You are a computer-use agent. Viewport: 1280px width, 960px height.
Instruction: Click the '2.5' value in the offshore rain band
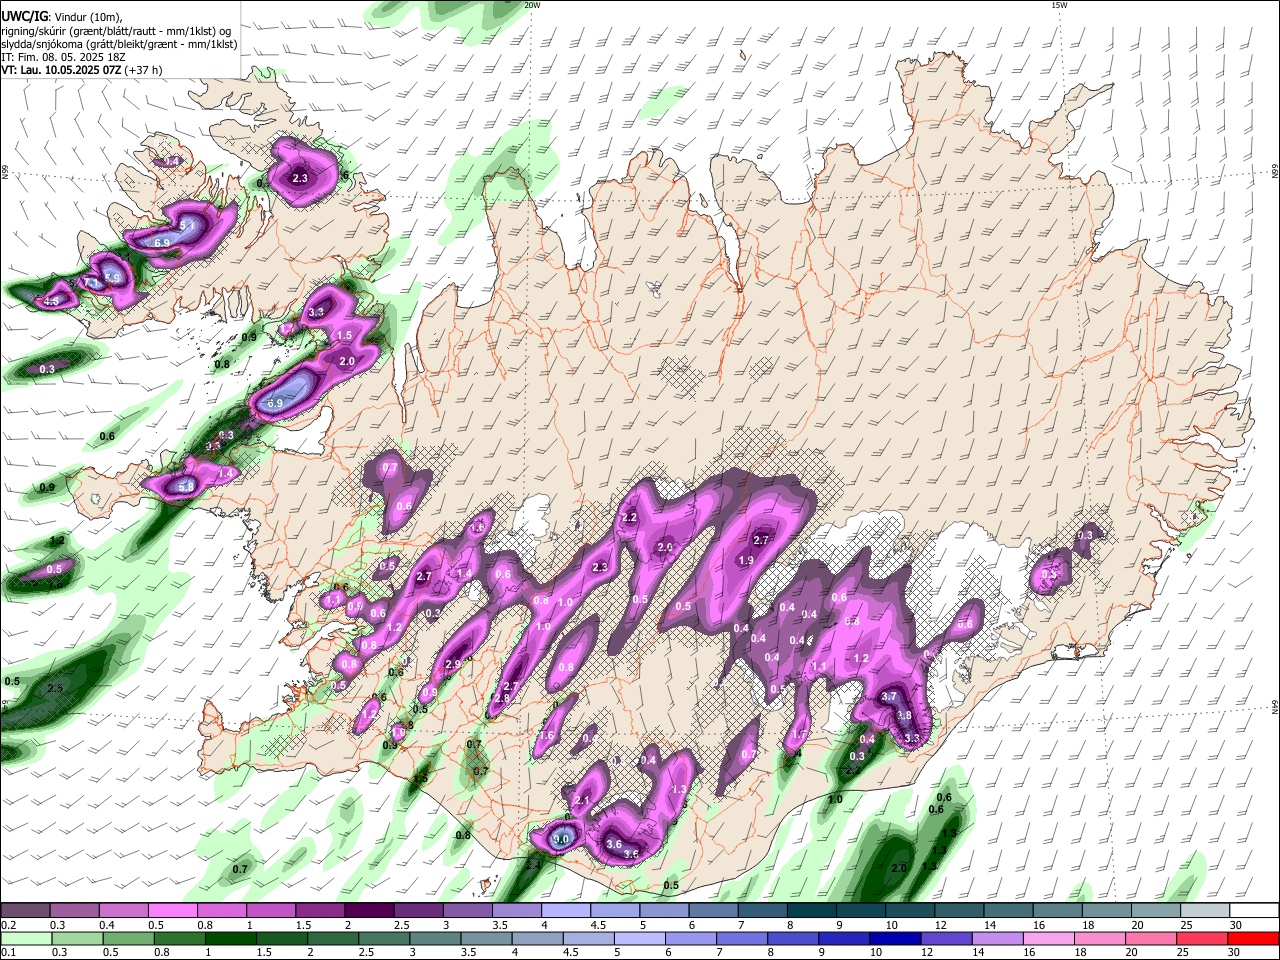click(x=55, y=688)
